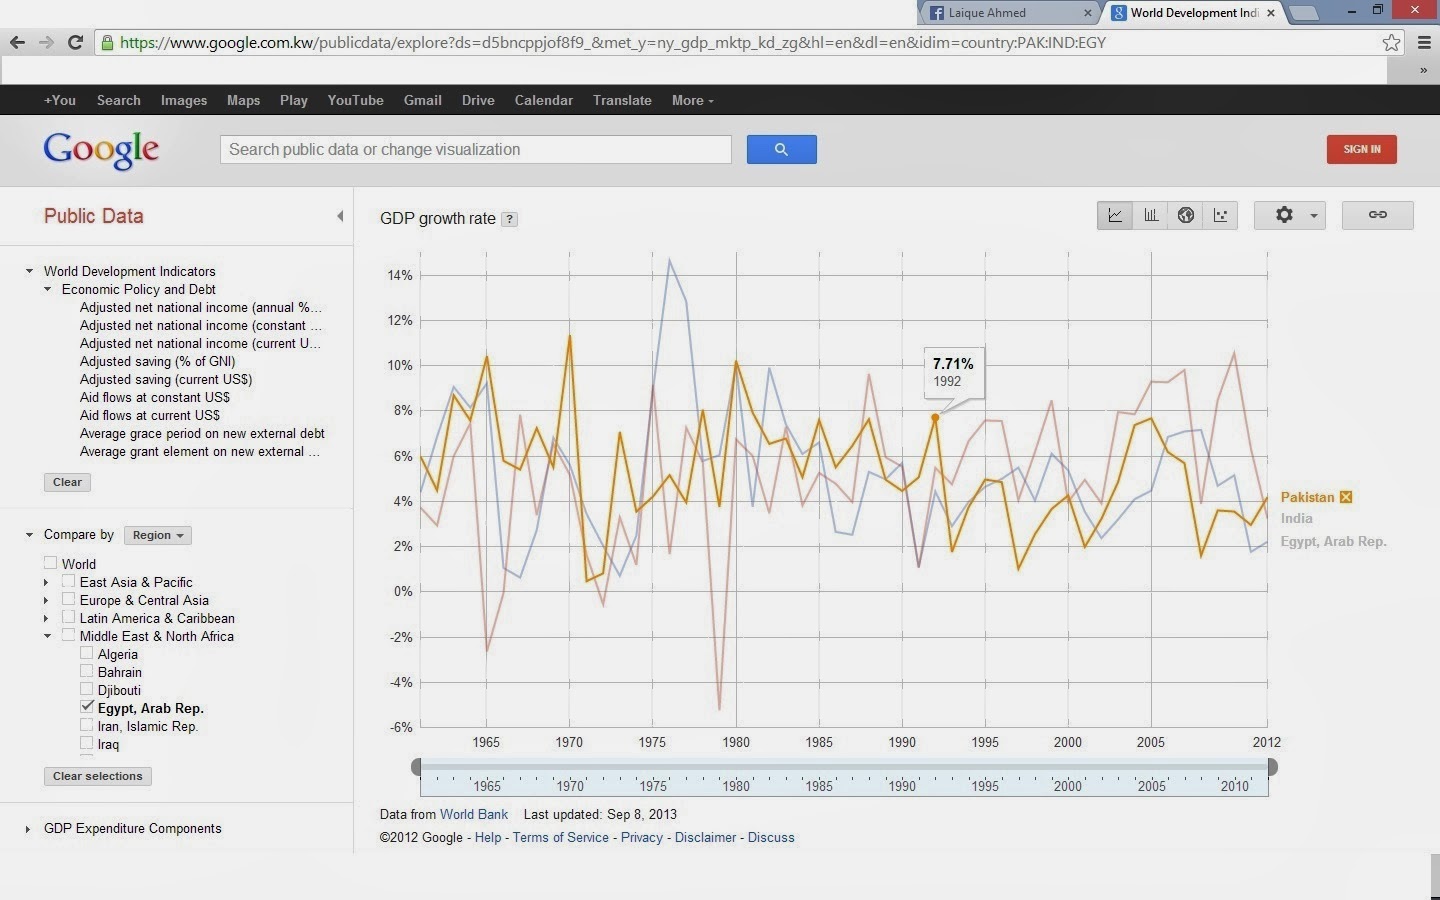Image resolution: width=1440 pixels, height=900 pixels.
Task: Check the Bahrain checkbox
Action: point(86,671)
